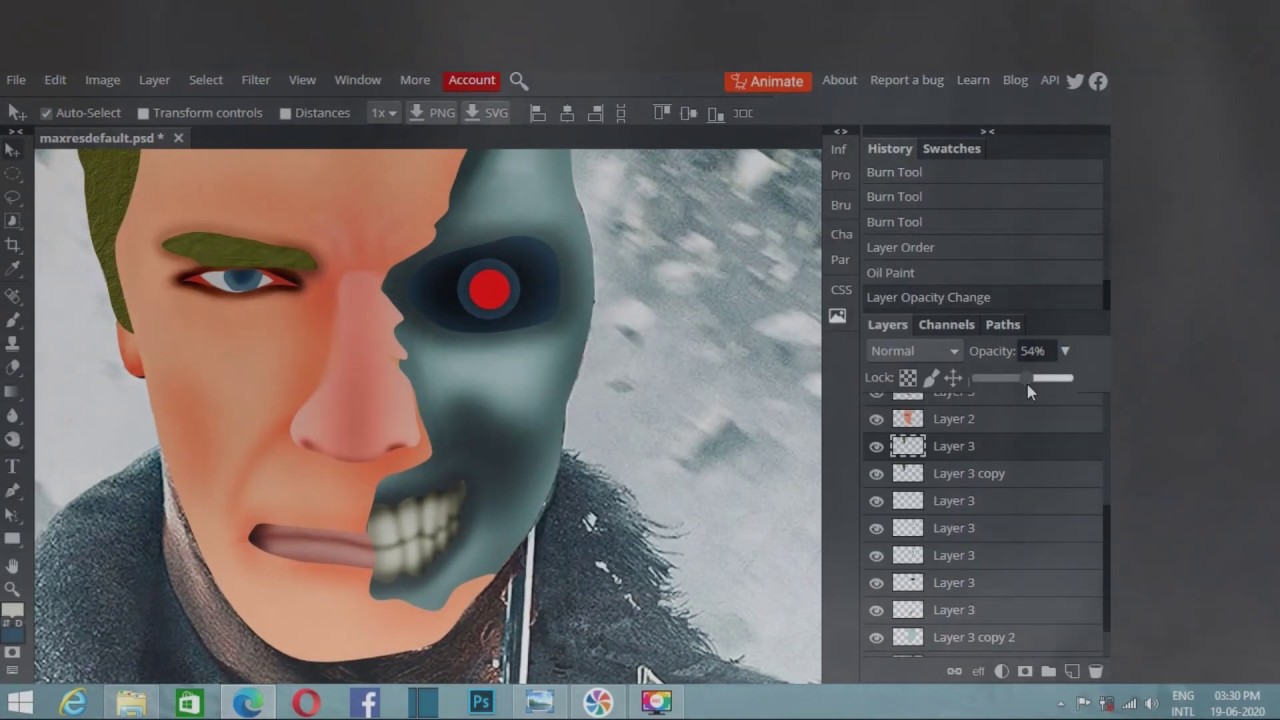Select the Zoom tool in the left toolbar
This screenshot has height=720, width=1280.
[x=13, y=588]
